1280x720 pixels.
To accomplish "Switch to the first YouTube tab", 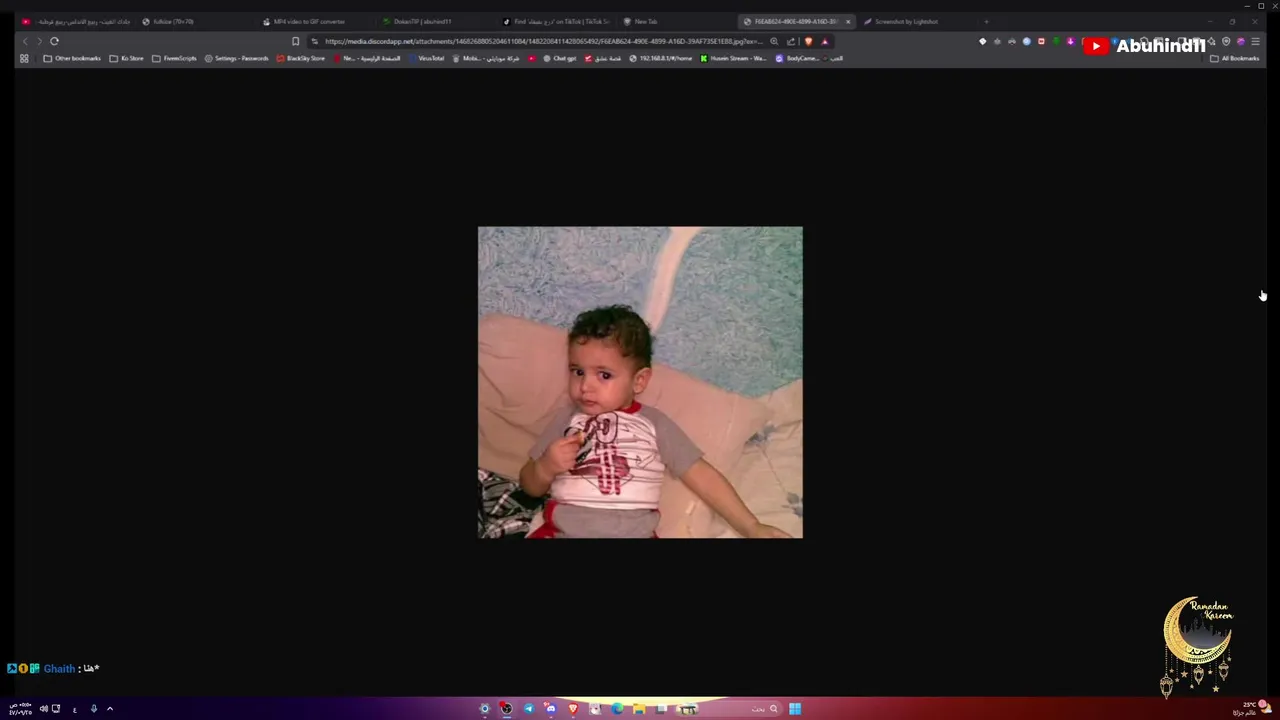I will pos(76,21).
